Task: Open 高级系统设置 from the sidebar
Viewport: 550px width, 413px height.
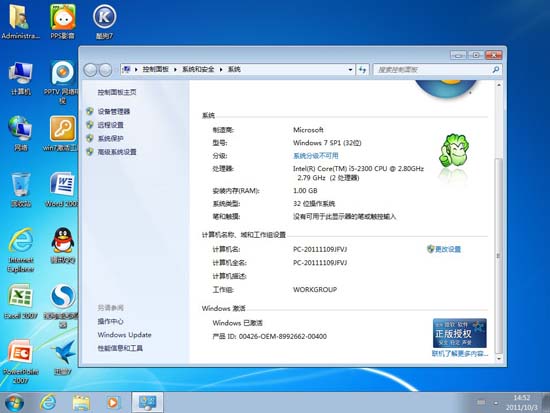Action: pos(117,152)
